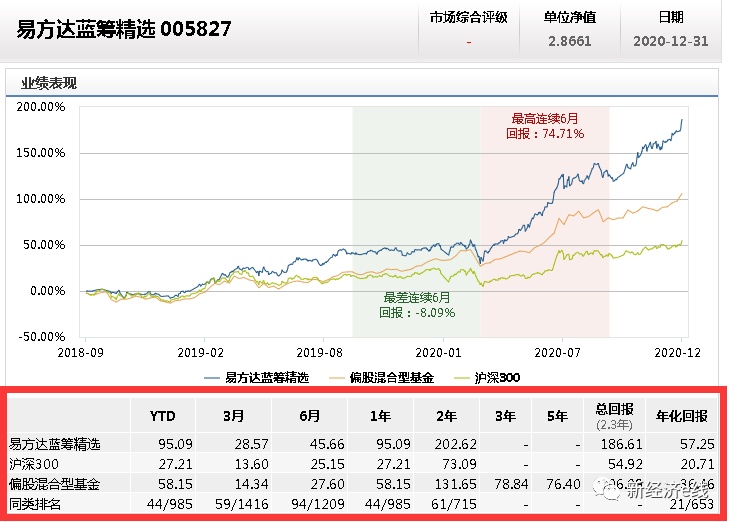The height and width of the screenshot is (522, 732).
Task: Toggle the 偏股混合型基金 legend label
Action: (392, 378)
